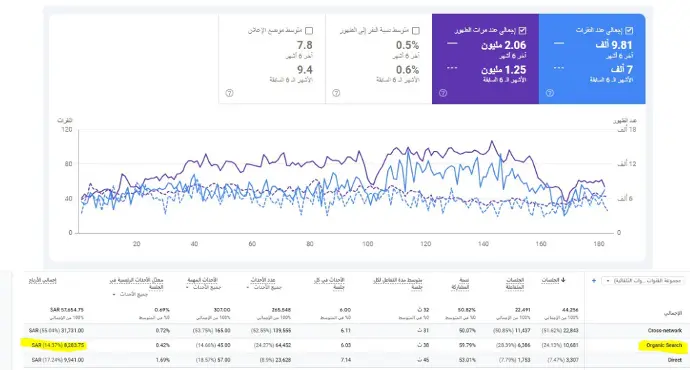Open events dropdown under عدد الأحداث

click(265, 287)
